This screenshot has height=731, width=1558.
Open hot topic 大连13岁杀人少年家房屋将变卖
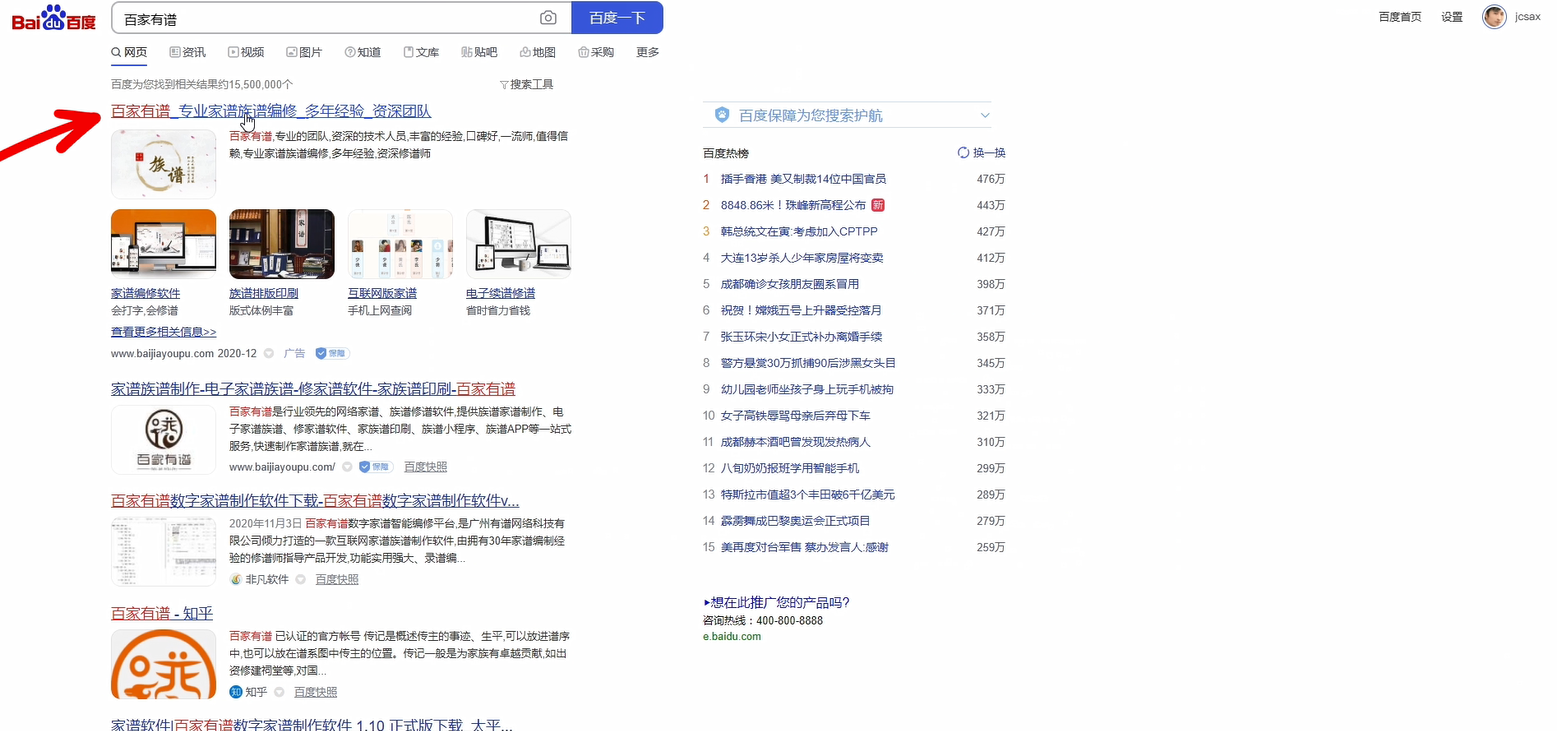coord(802,258)
